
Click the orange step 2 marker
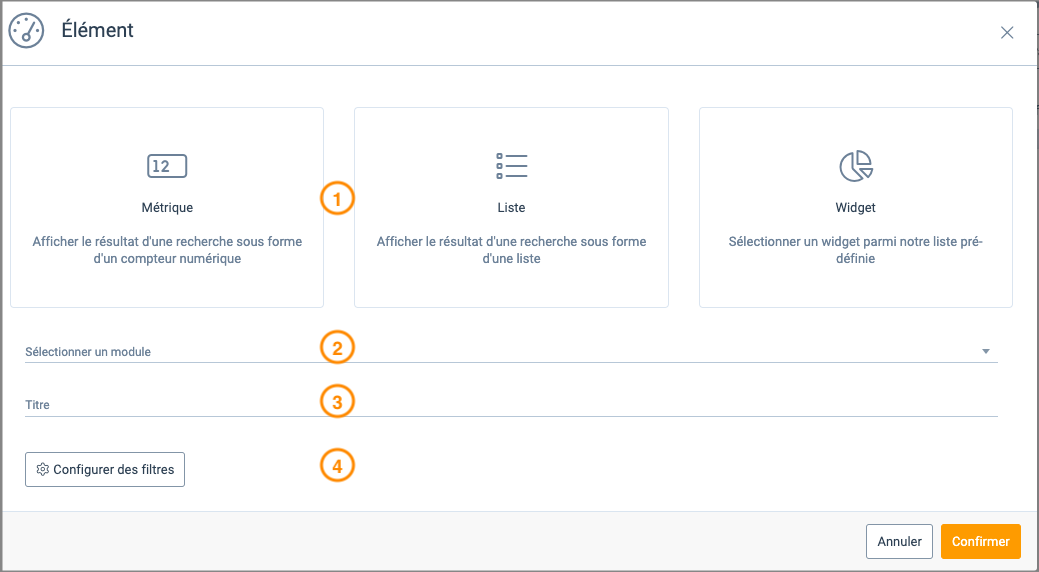(x=337, y=348)
